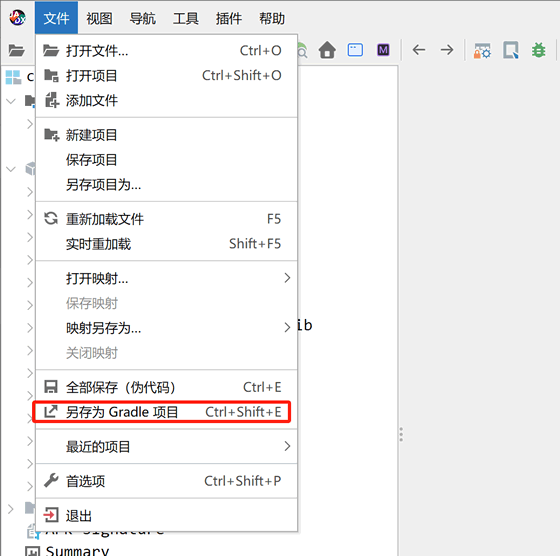Screen dimensions: 560x556
Task: Open 首选项 preferences entry
Action: (166, 481)
